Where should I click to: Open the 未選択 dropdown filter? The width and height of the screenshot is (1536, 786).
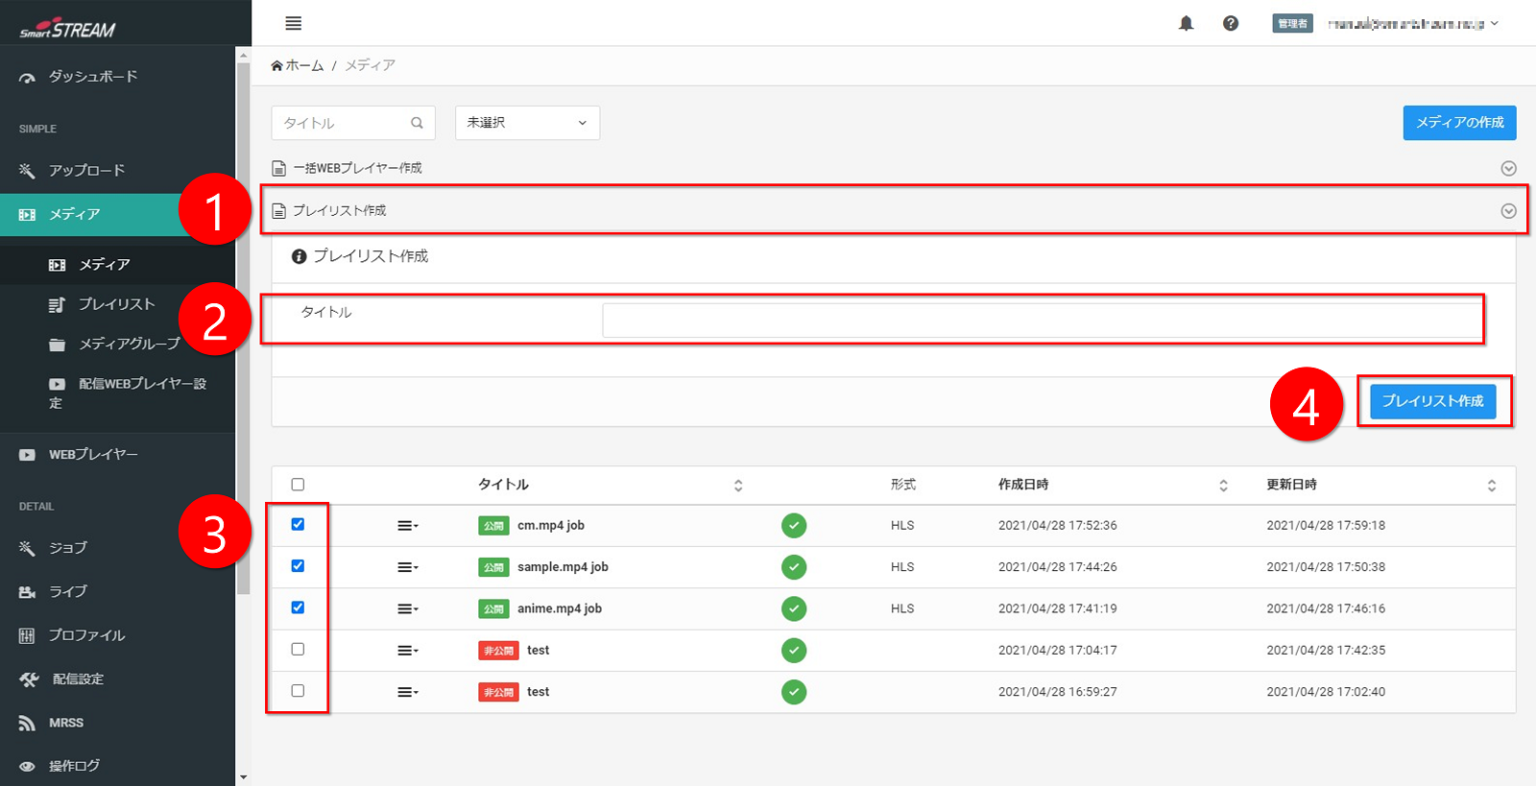(527, 123)
